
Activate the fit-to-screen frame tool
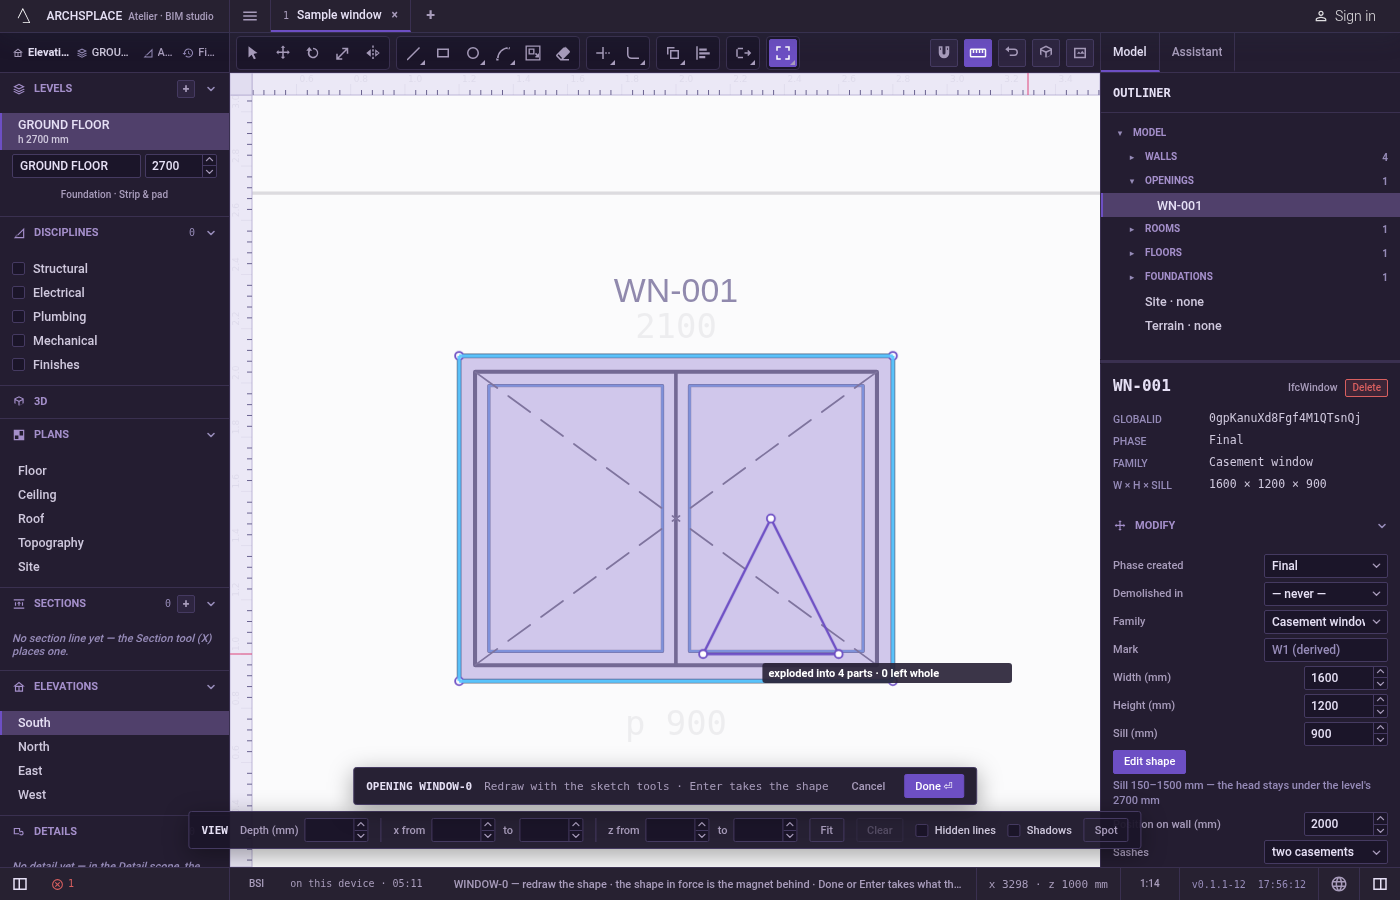[783, 53]
